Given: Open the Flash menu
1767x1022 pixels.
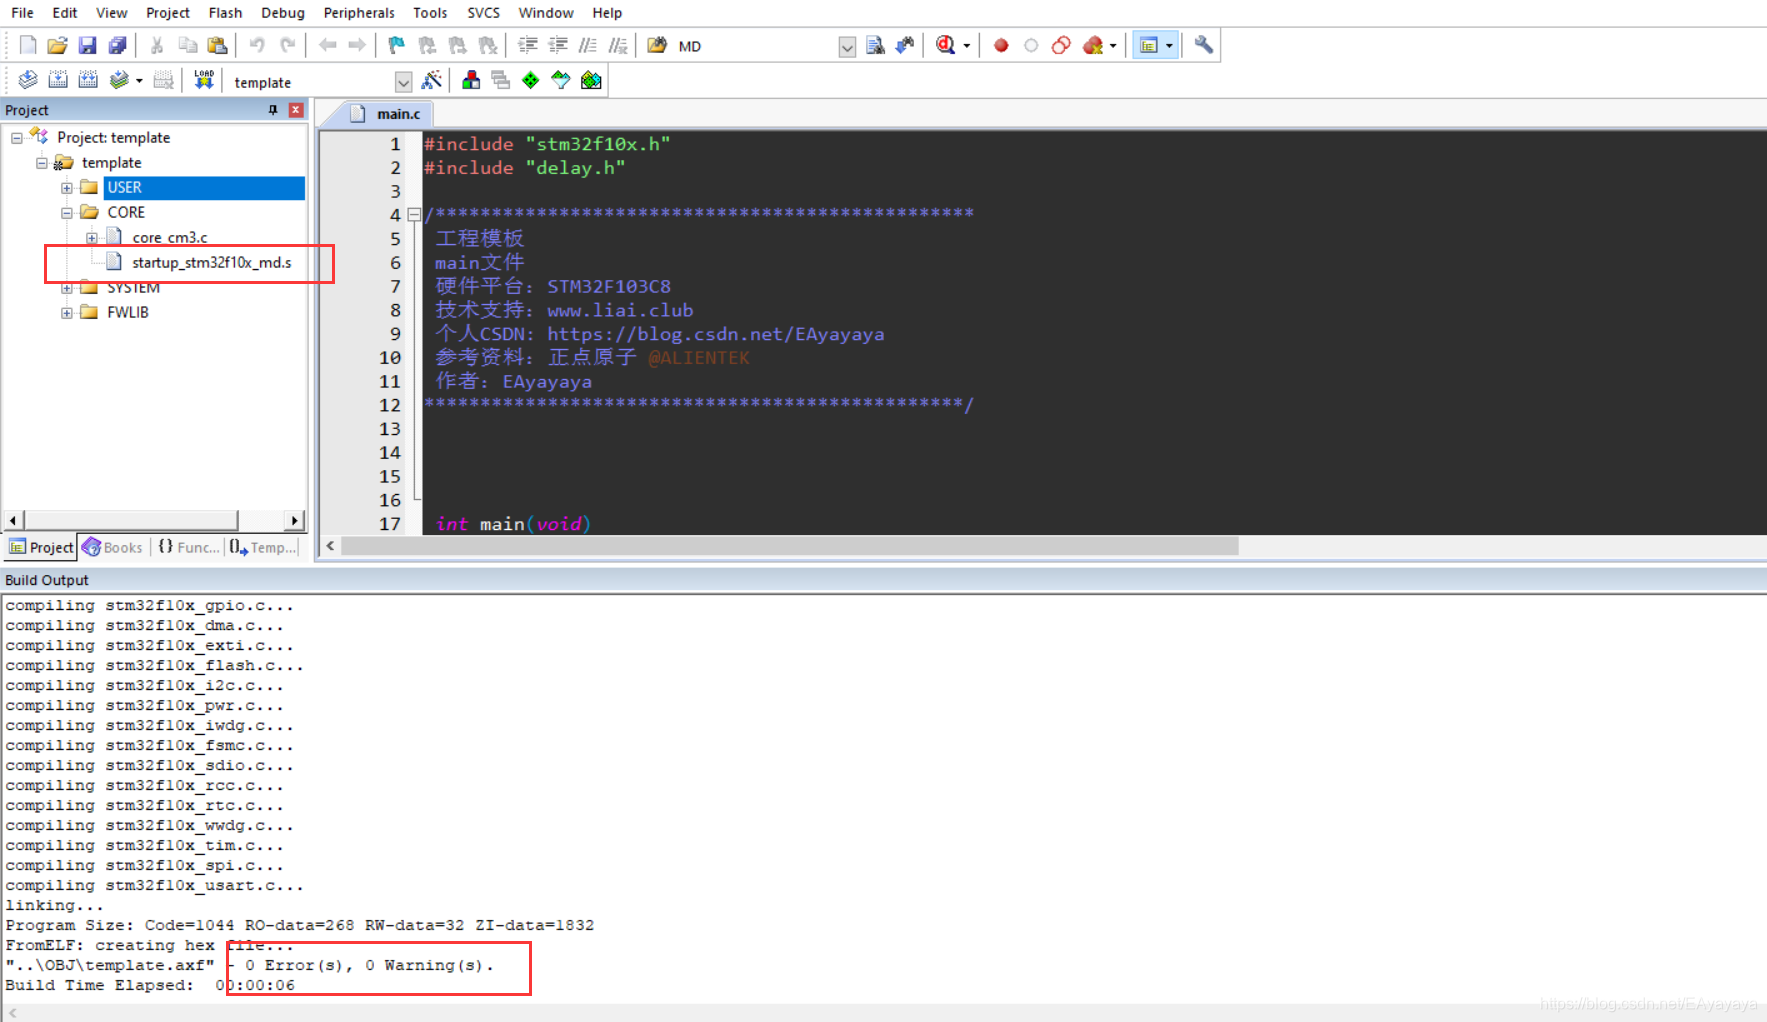Looking at the screenshot, I should 225,13.
